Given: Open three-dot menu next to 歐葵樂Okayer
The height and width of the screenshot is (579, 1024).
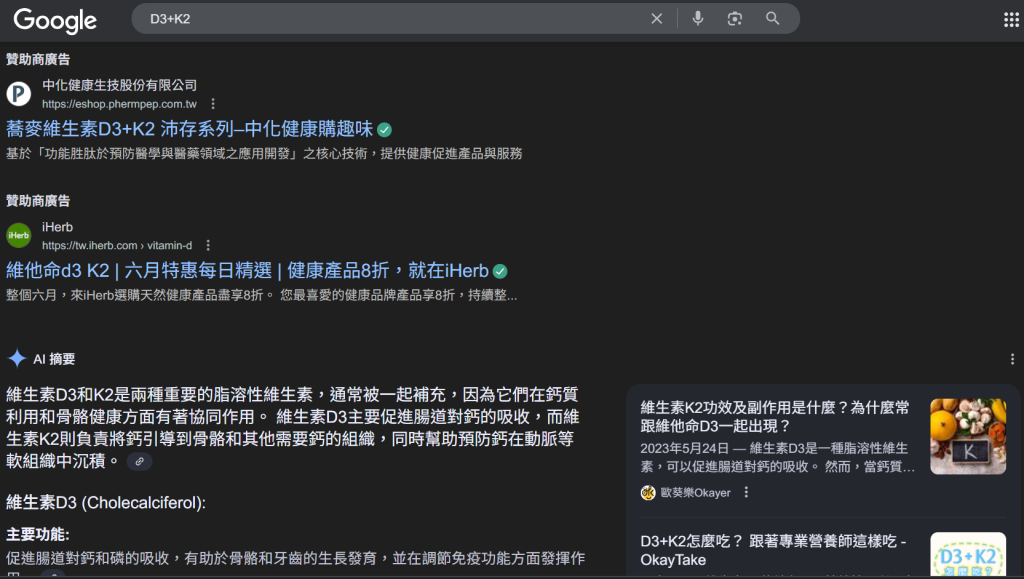Looking at the screenshot, I should click(x=746, y=492).
